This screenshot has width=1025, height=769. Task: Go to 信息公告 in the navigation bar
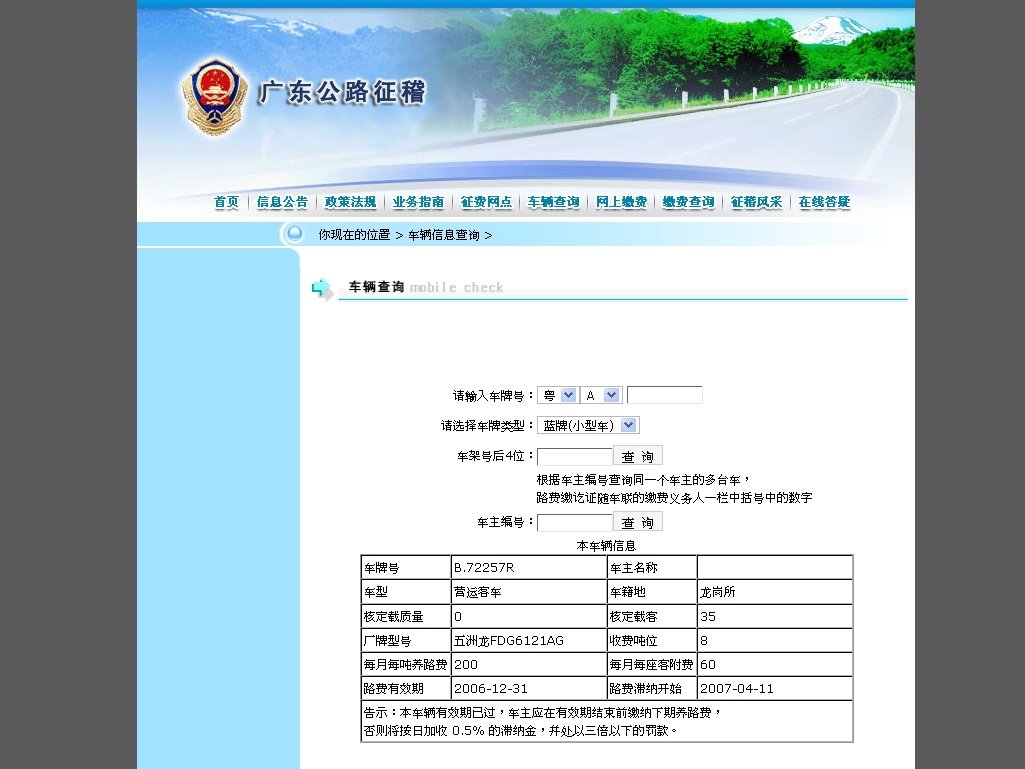pyautogui.click(x=282, y=202)
